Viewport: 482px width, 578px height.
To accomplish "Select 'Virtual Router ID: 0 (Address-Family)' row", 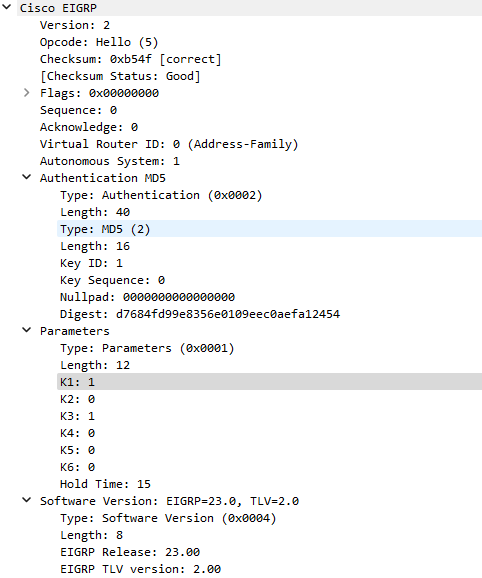I will [x=169, y=144].
